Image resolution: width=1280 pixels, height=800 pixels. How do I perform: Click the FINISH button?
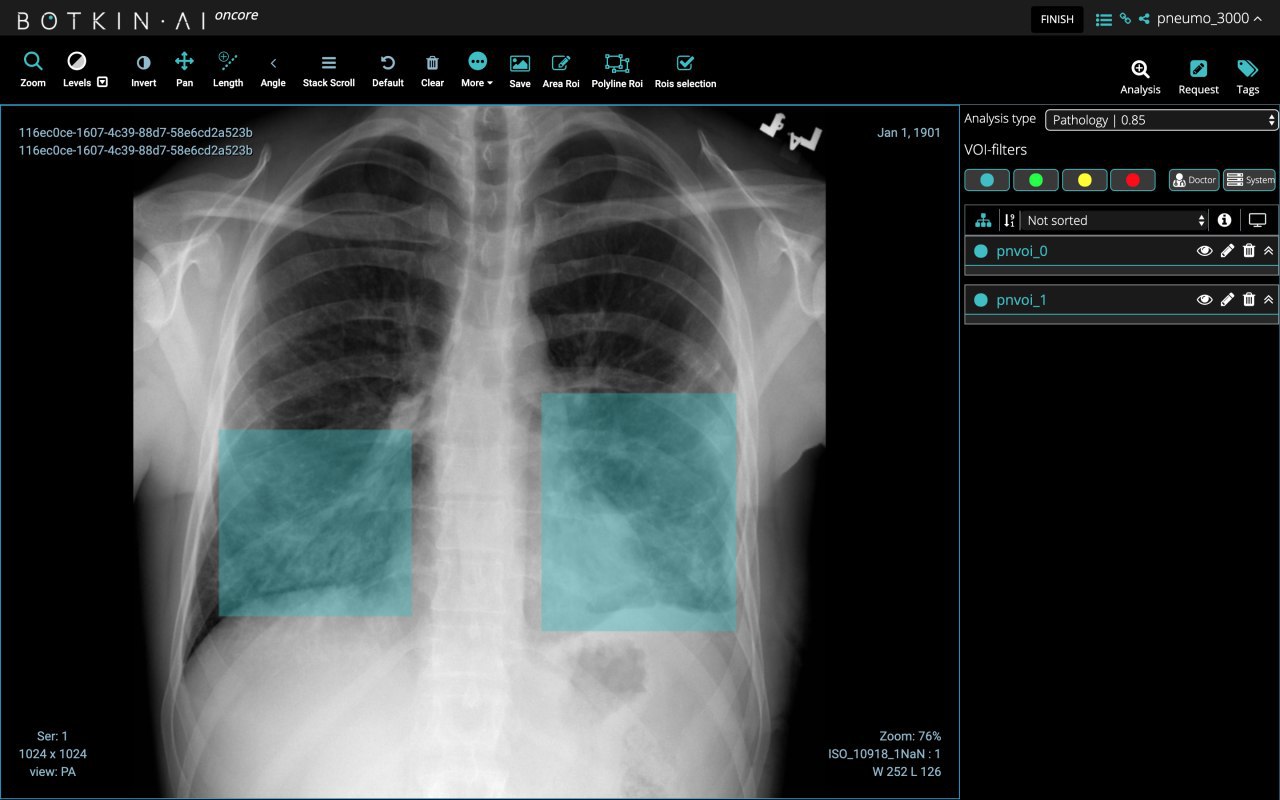point(1057,19)
